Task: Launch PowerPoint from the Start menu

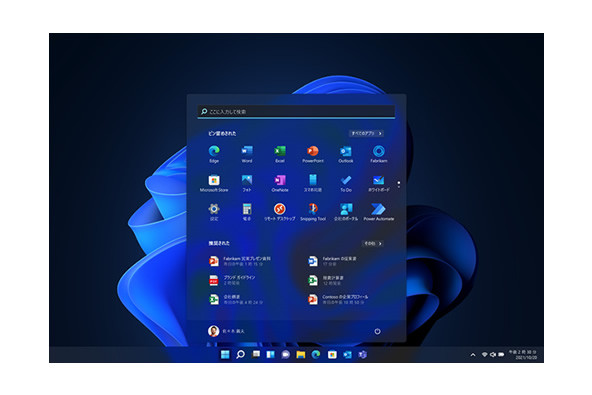Action: coord(313,154)
